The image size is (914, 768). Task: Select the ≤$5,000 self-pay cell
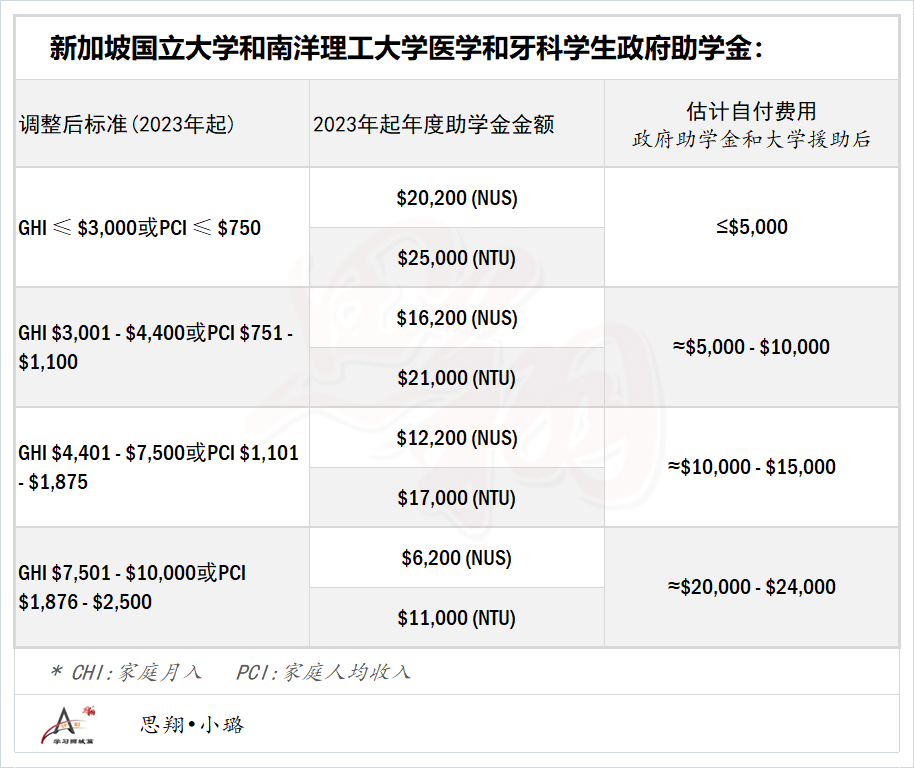click(752, 227)
